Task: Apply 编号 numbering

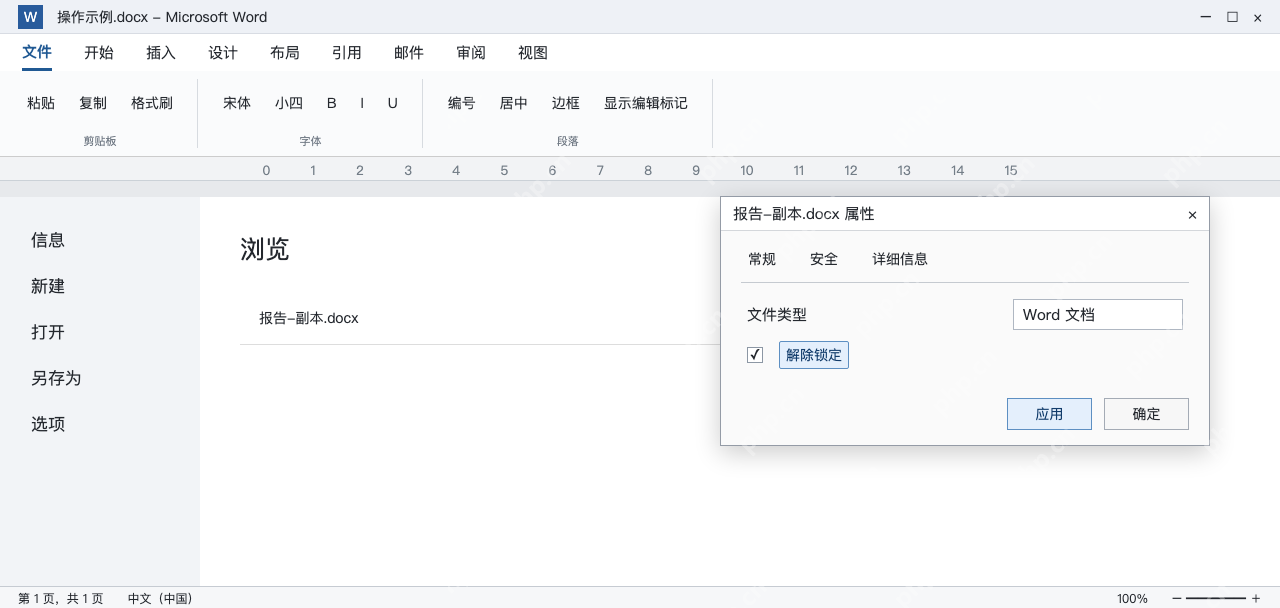Action: point(462,103)
